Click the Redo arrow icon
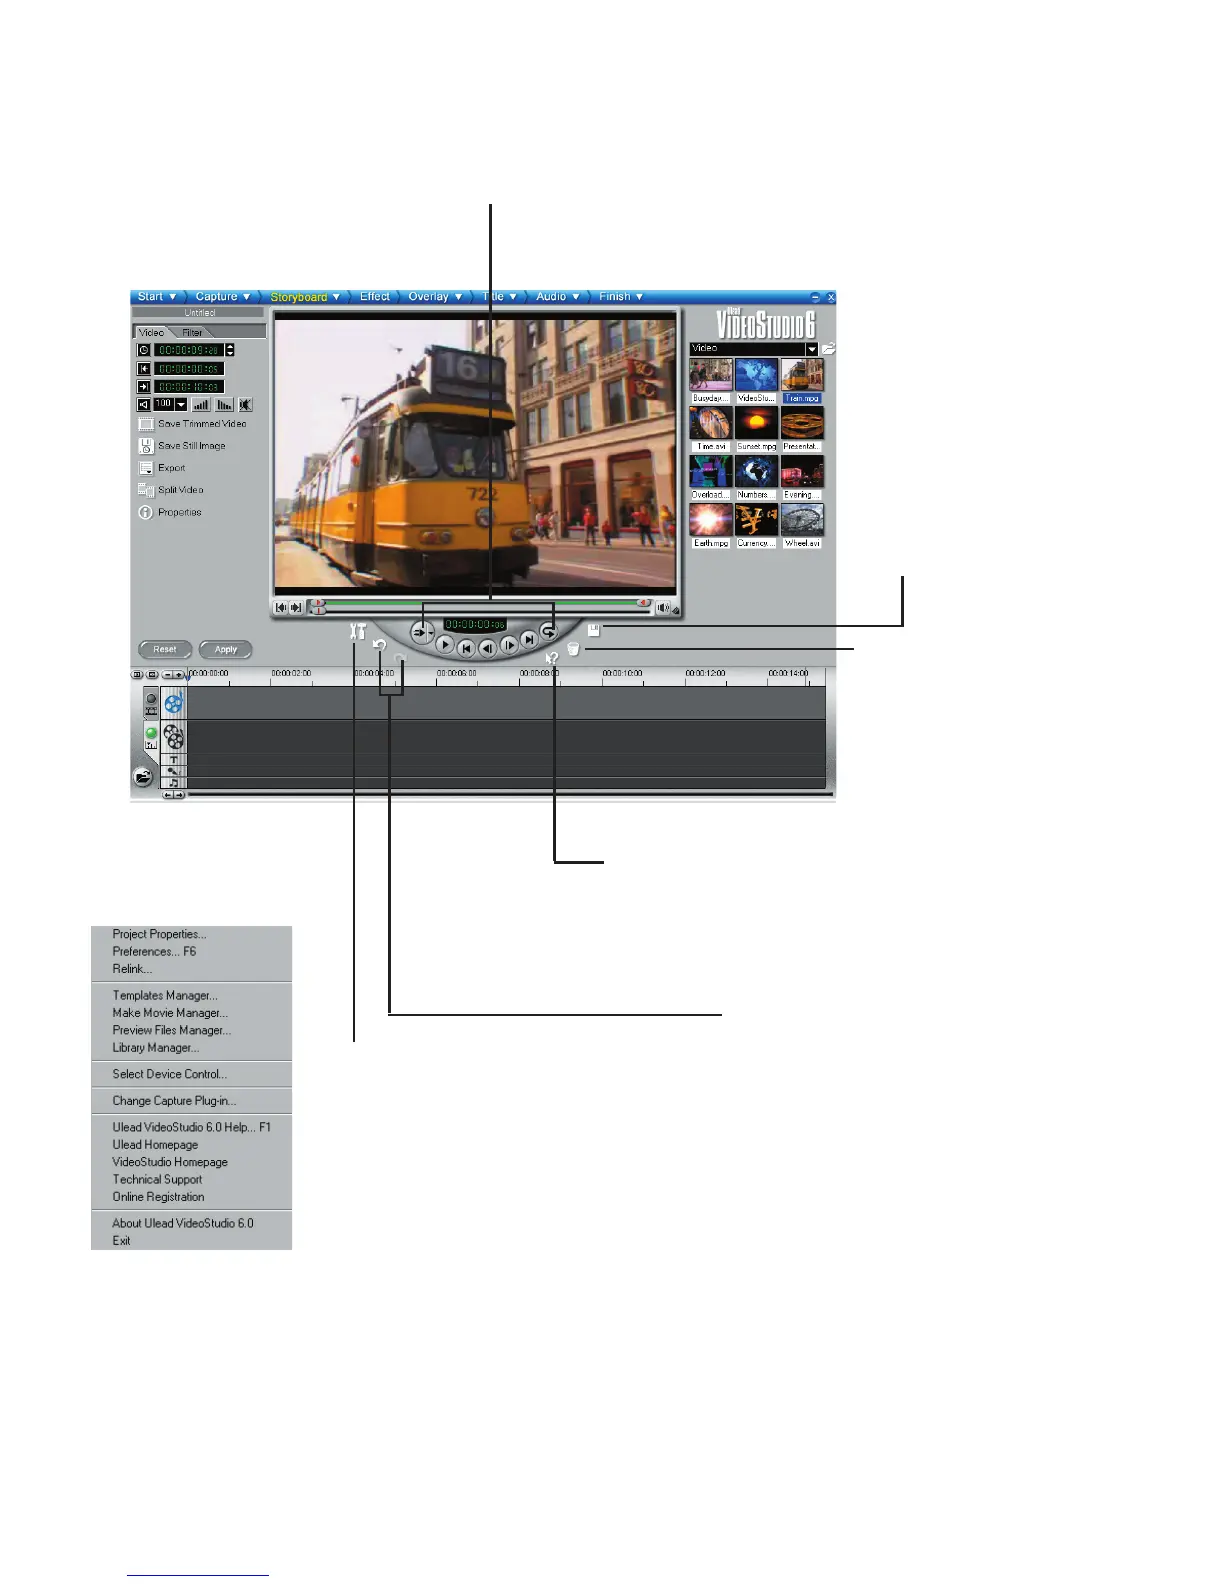1224x1584 pixels. pyautogui.click(x=400, y=659)
